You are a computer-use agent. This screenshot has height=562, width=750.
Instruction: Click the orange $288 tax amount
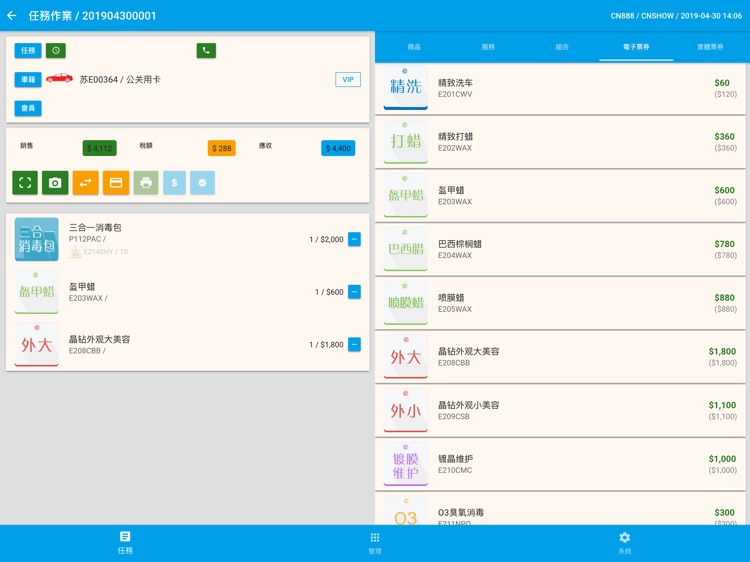tap(222, 148)
